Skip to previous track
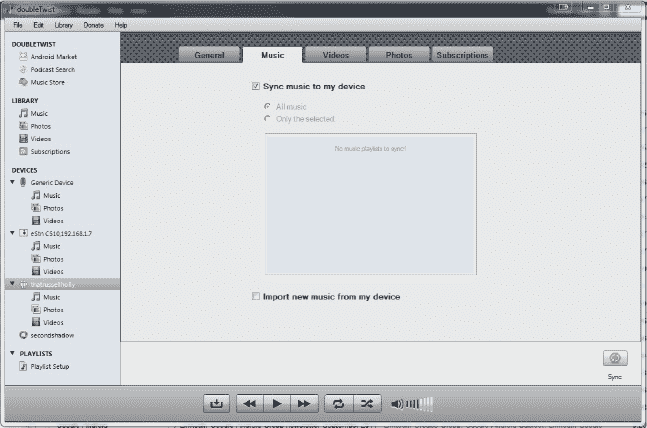 point(250,403)
